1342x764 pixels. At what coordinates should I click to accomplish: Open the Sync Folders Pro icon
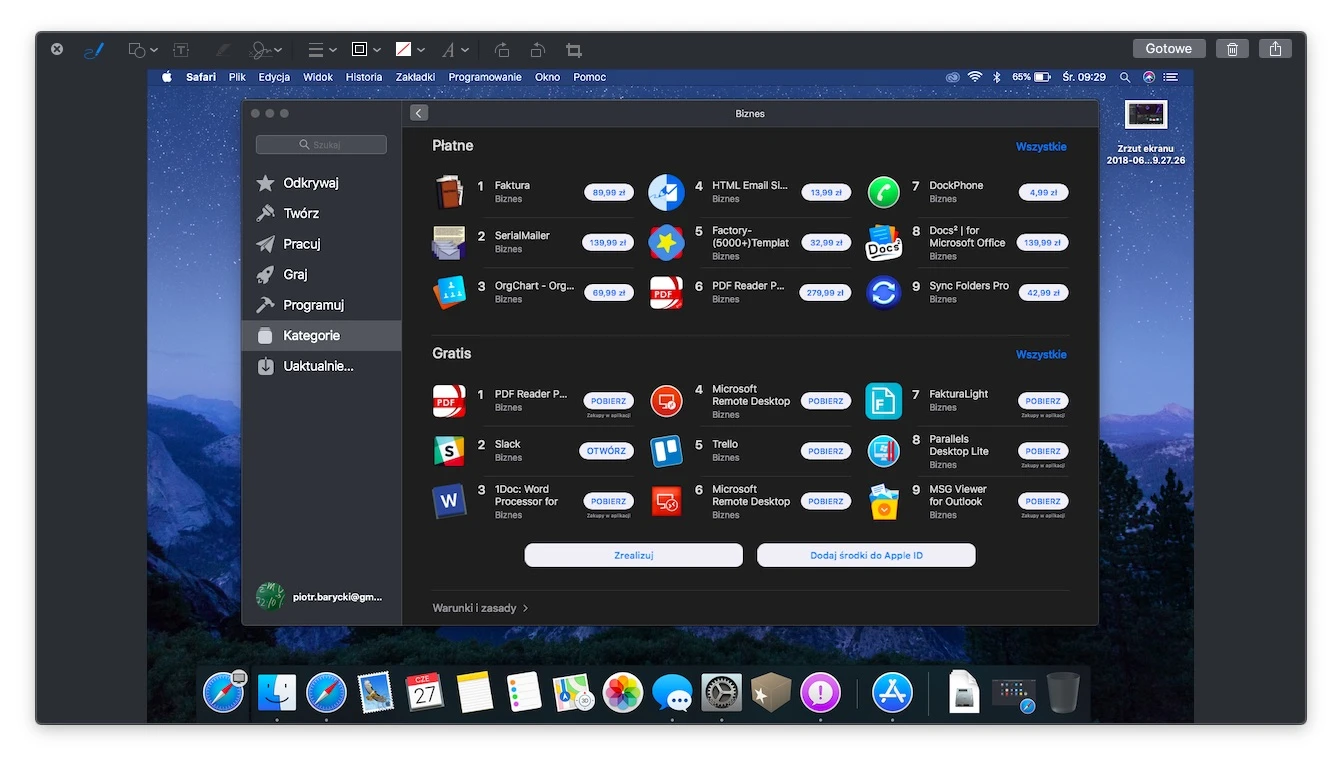click(884, 292)
